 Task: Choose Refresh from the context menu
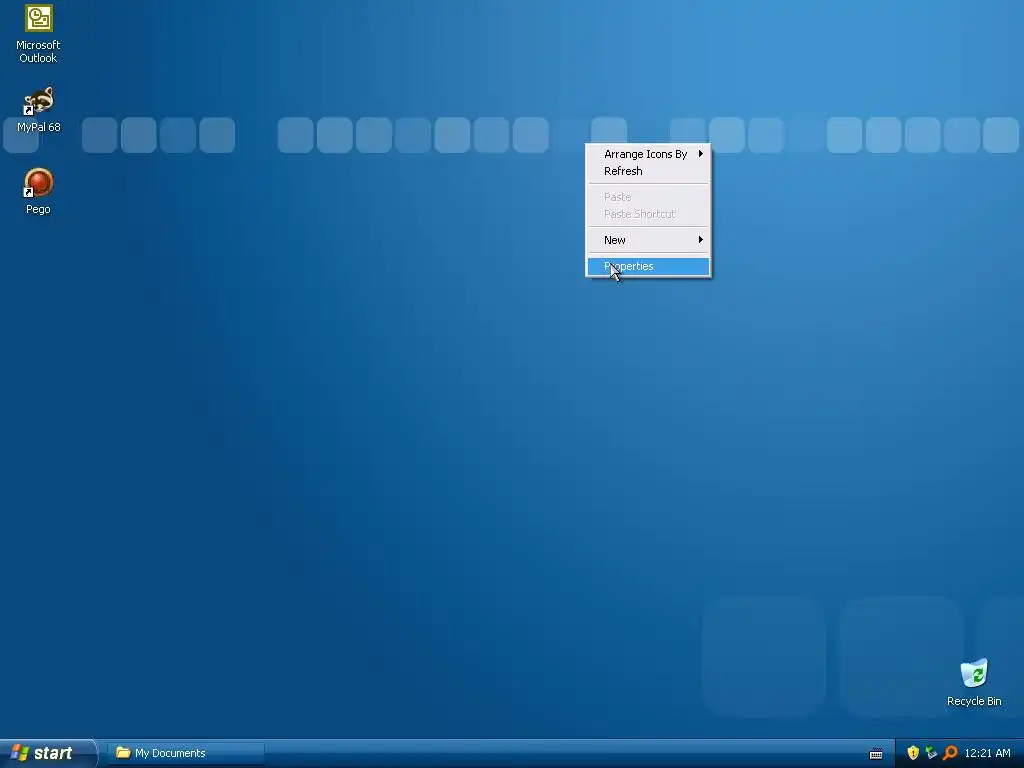click(x=648, y=171)
